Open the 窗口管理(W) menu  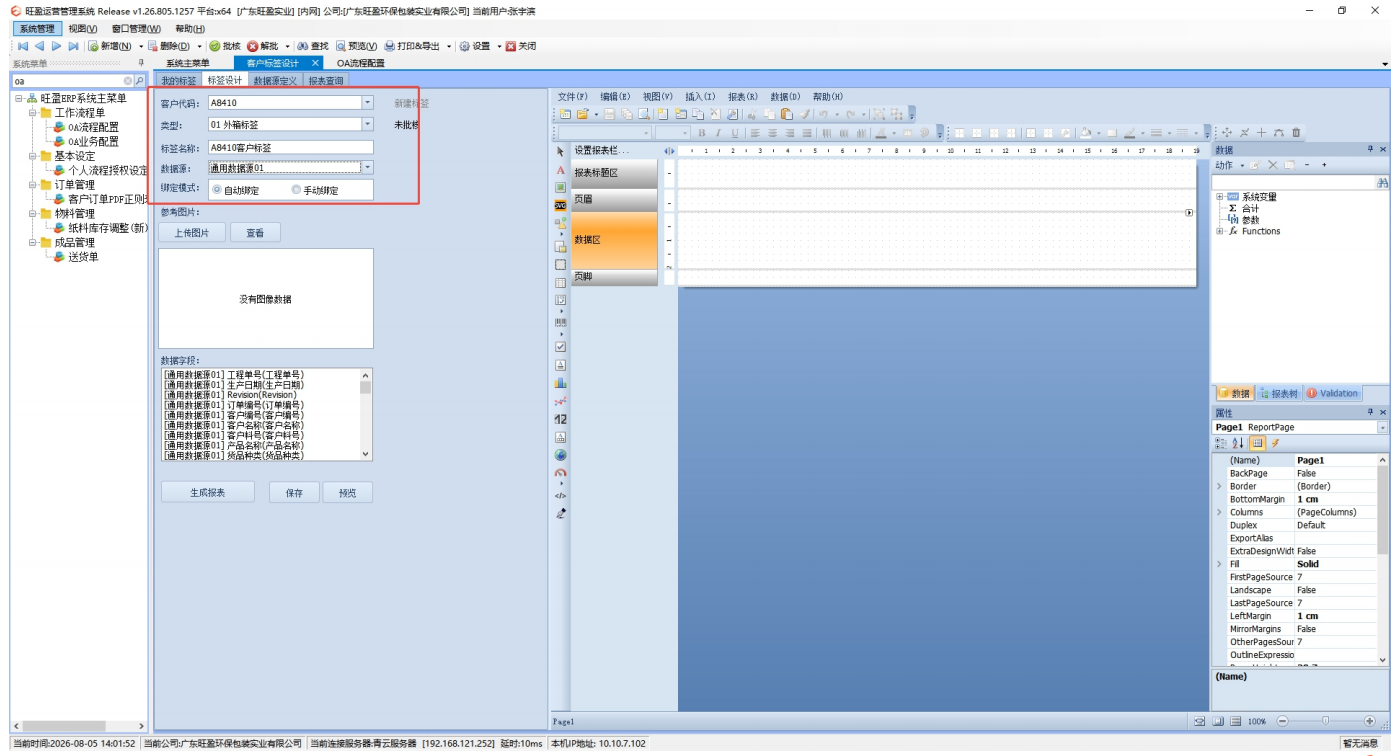136,29
